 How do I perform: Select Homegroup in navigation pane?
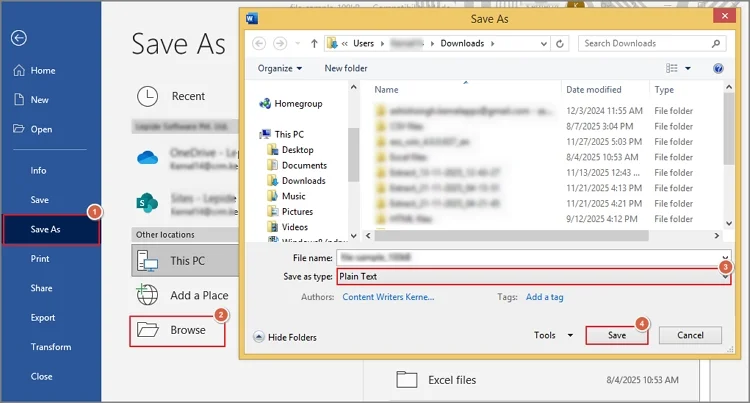pos(291,104)
